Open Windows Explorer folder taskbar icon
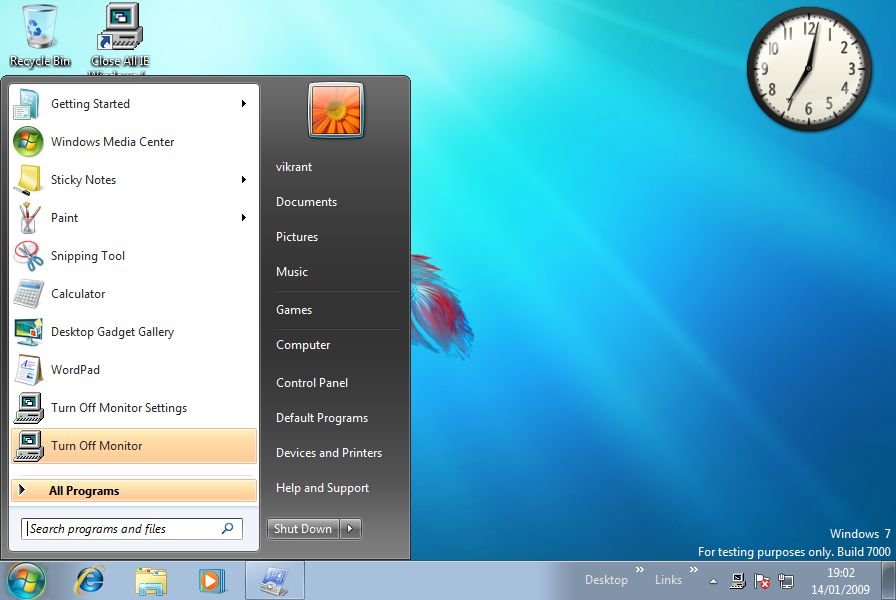This screenshot has width=896, height=600. (151, 581)
